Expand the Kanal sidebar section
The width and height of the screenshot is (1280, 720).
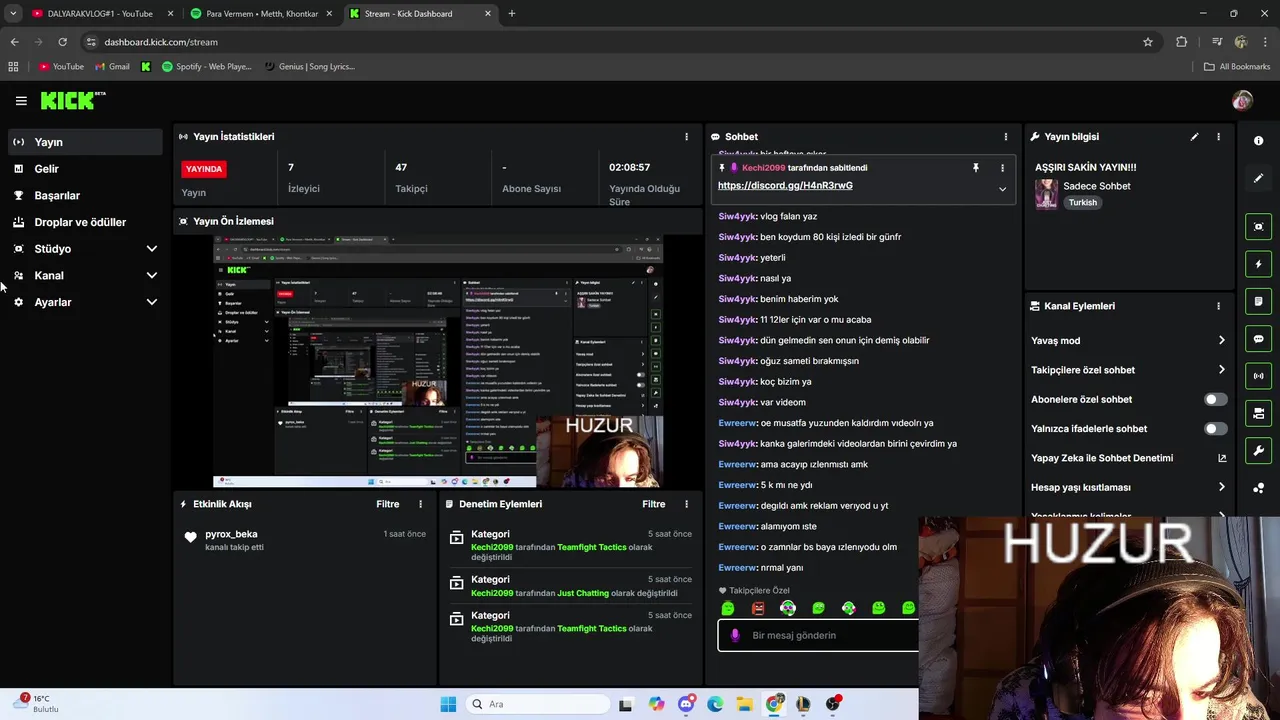pos(152,276)
